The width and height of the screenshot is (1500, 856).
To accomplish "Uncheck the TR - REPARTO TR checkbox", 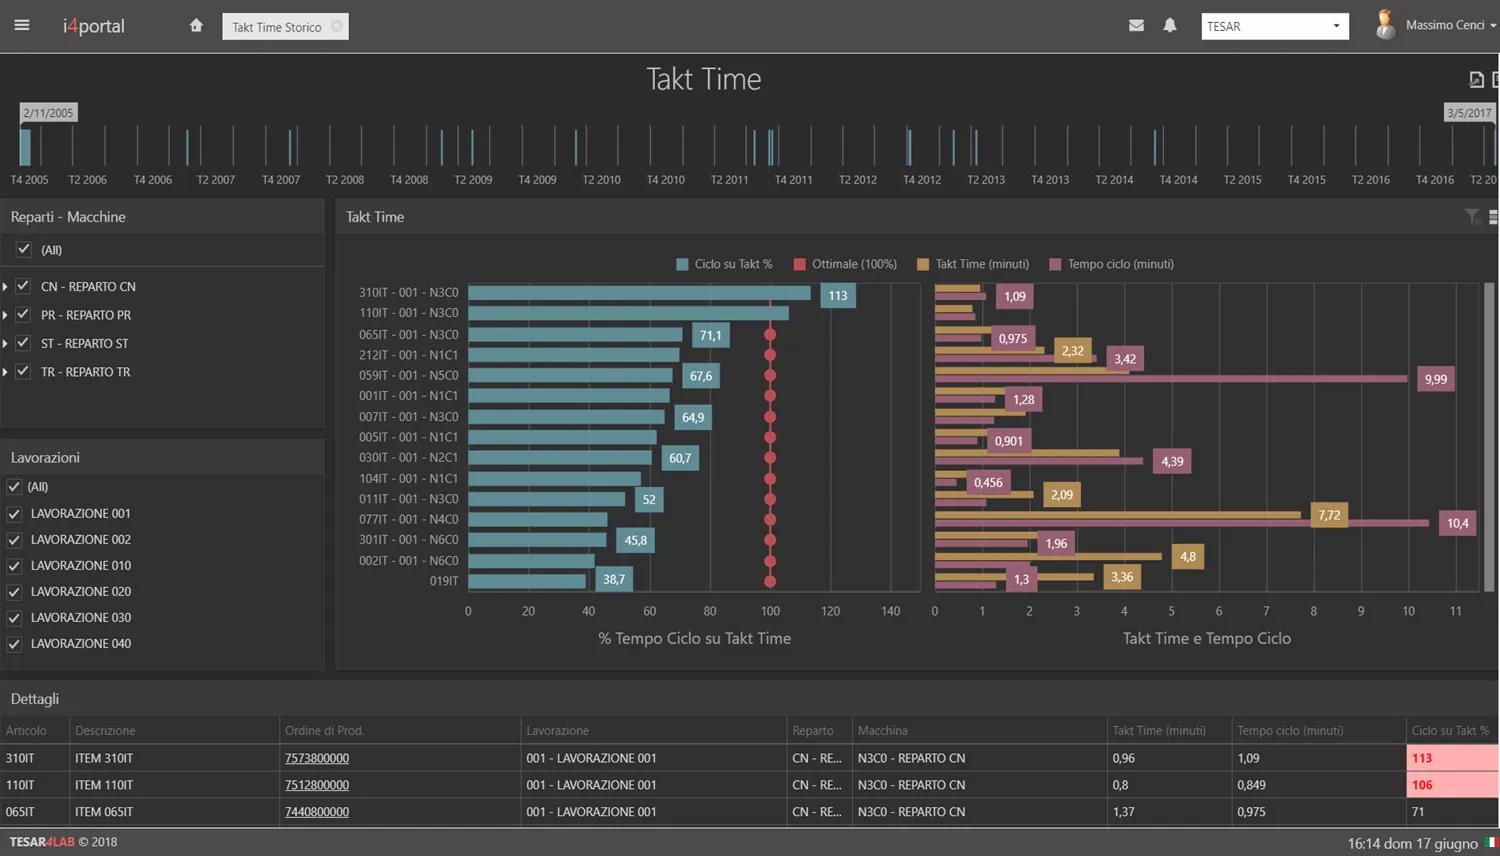I will [x=23, y=371].
